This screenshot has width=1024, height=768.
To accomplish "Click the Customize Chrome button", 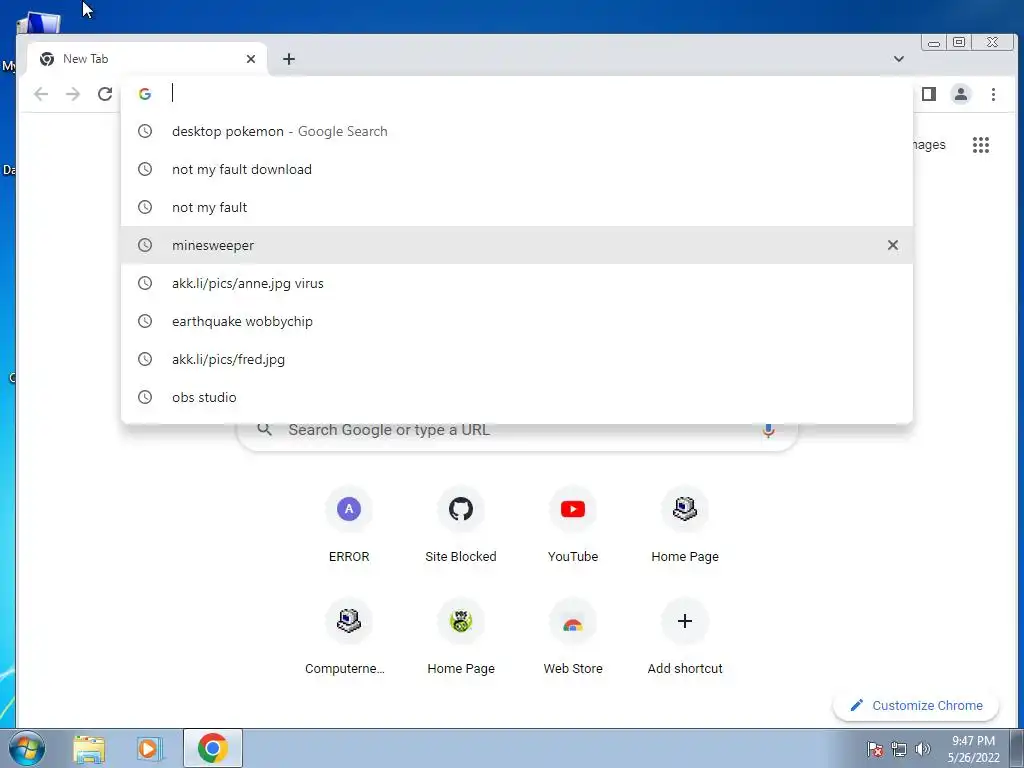I will (x=916, y=705).
